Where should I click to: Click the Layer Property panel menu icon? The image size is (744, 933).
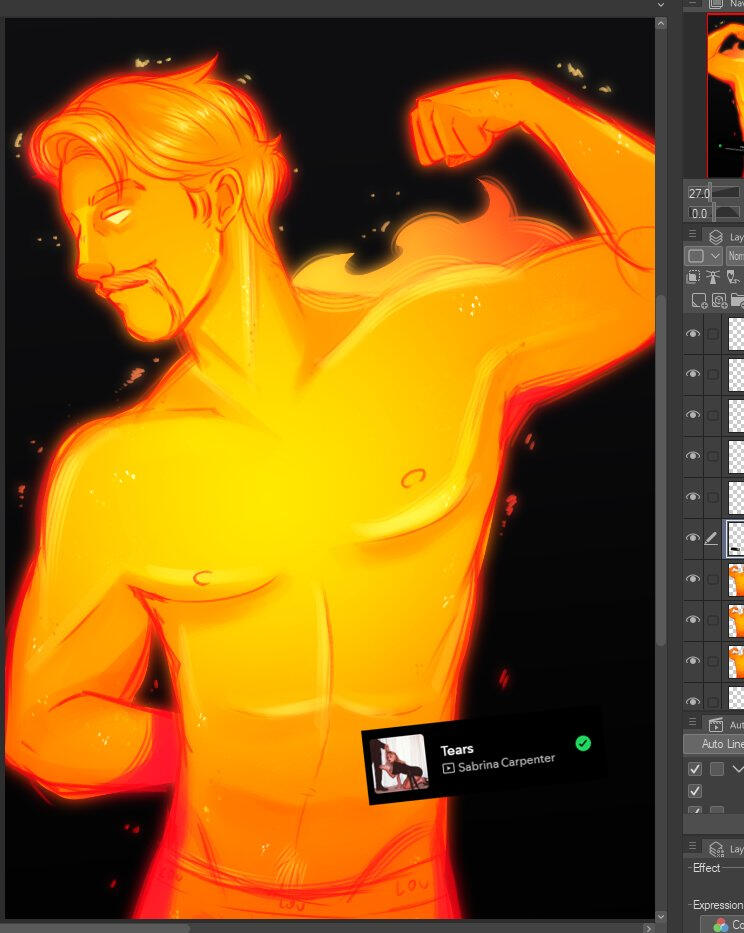[692, 847]
